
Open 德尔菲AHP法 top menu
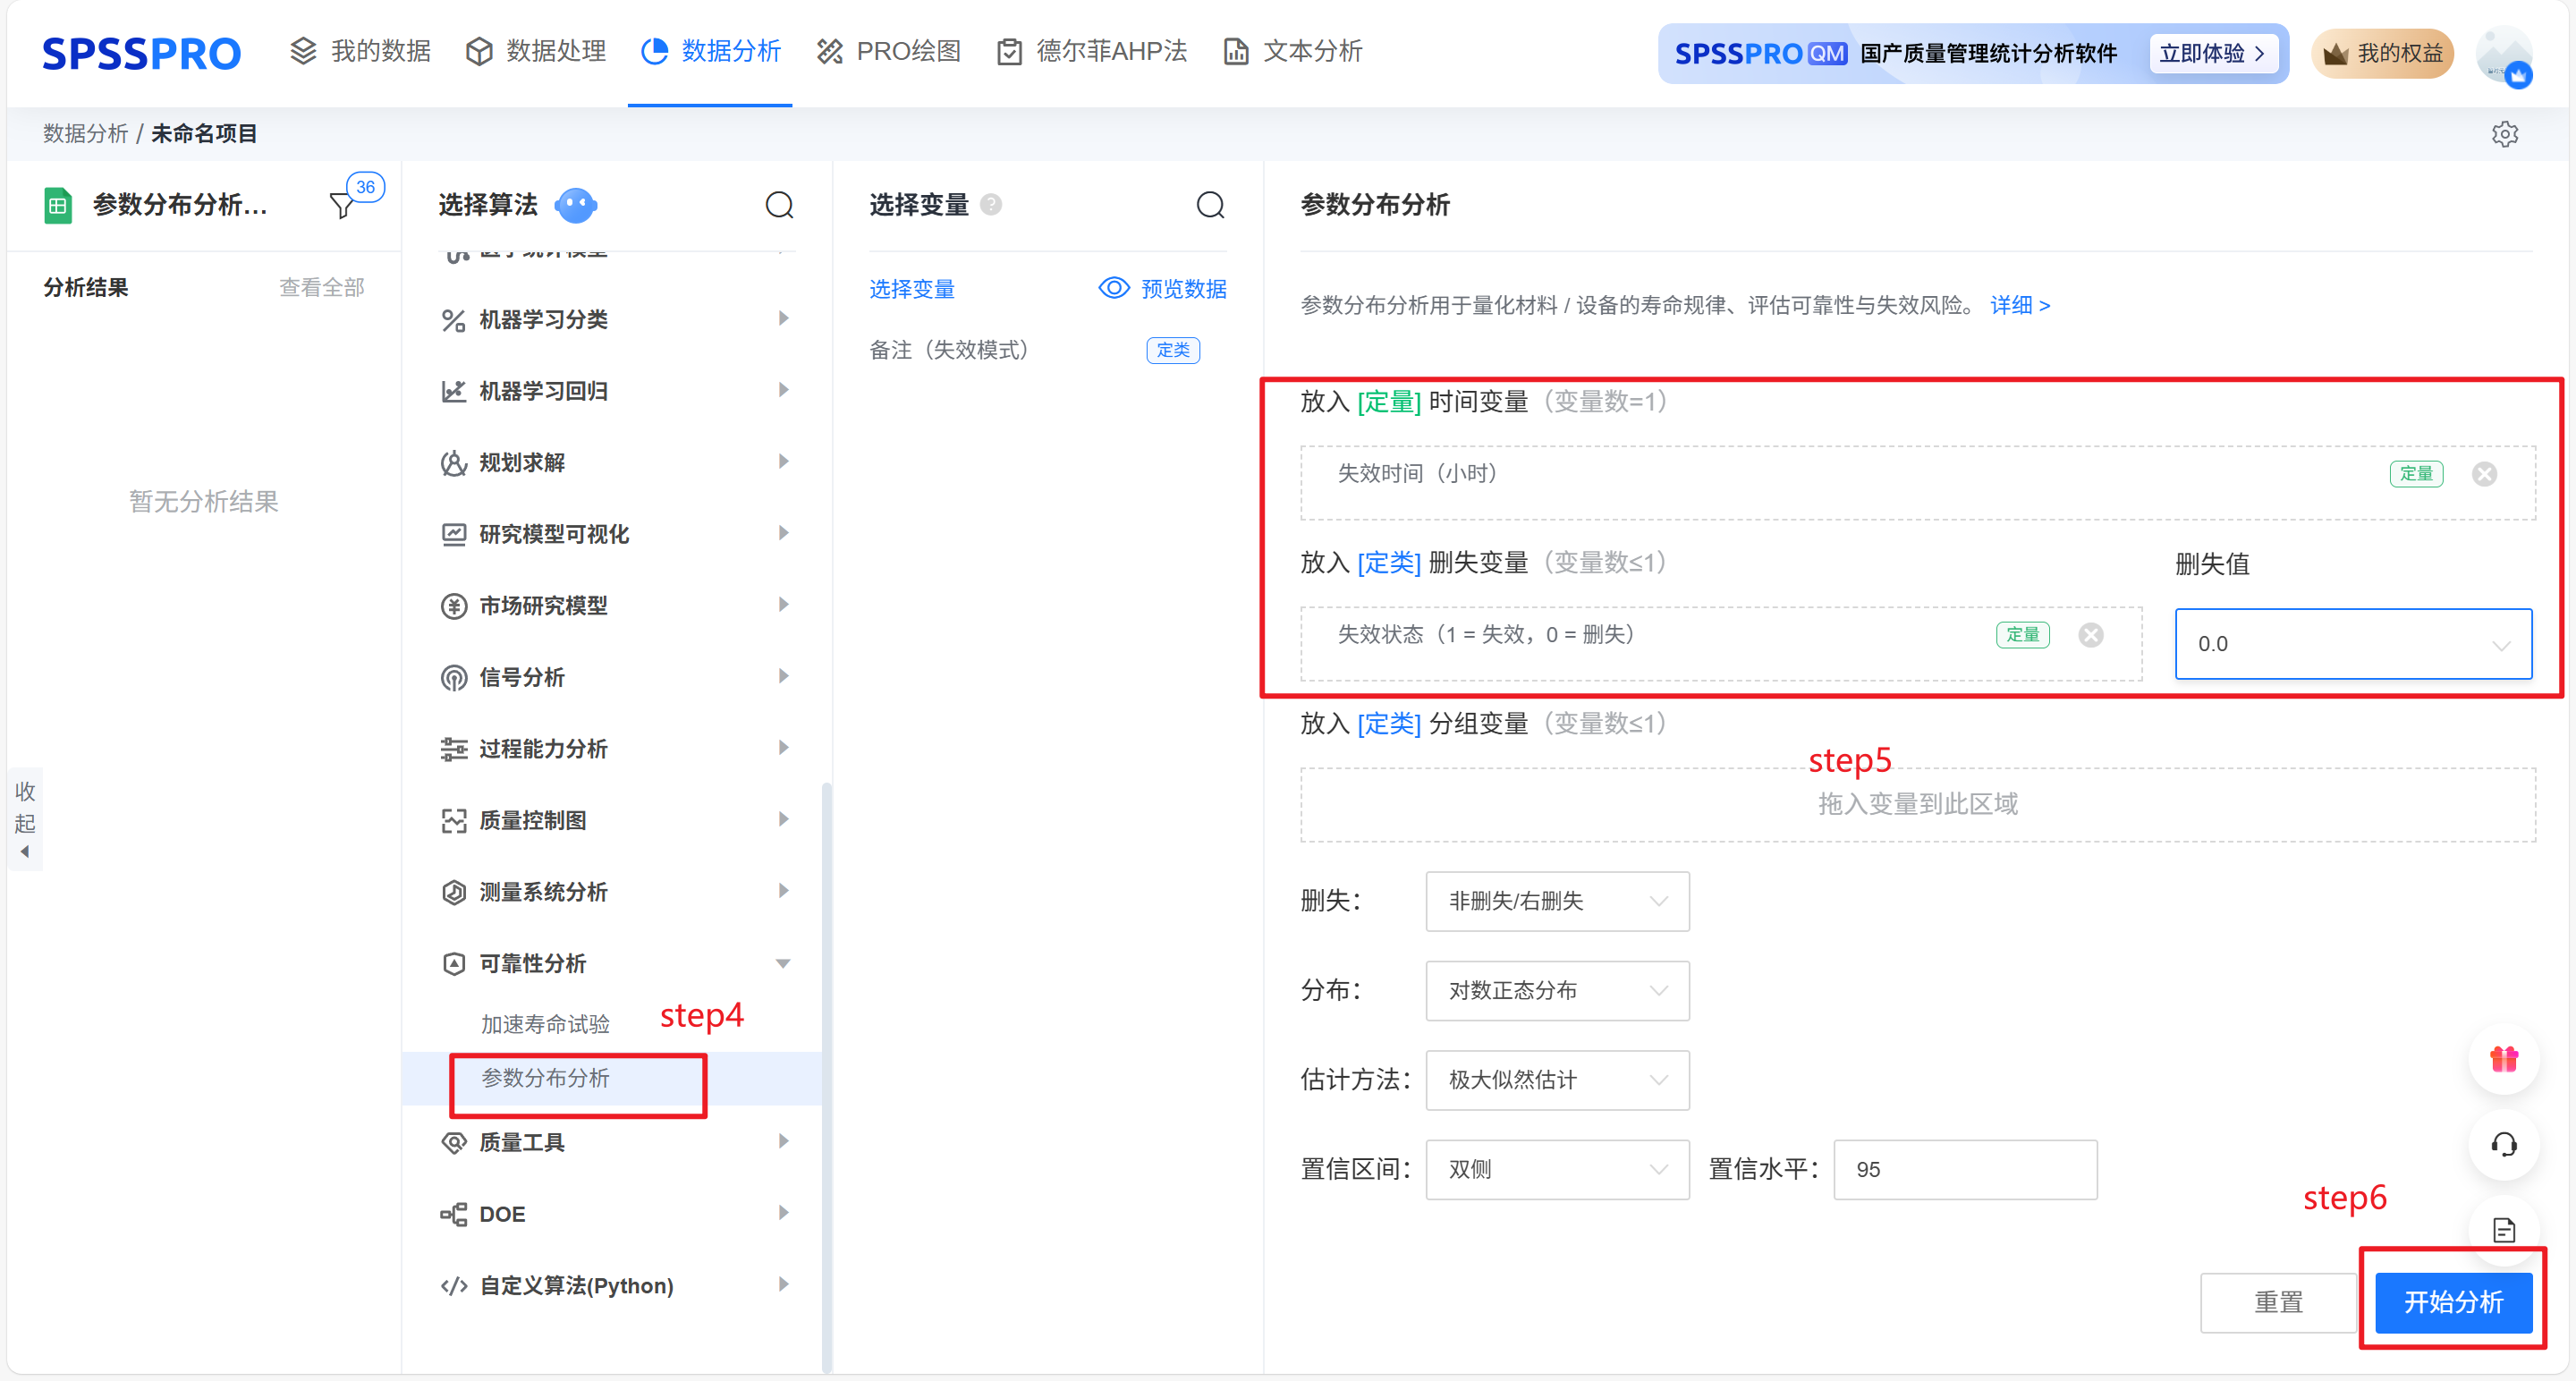click(x=1091, y=51)
